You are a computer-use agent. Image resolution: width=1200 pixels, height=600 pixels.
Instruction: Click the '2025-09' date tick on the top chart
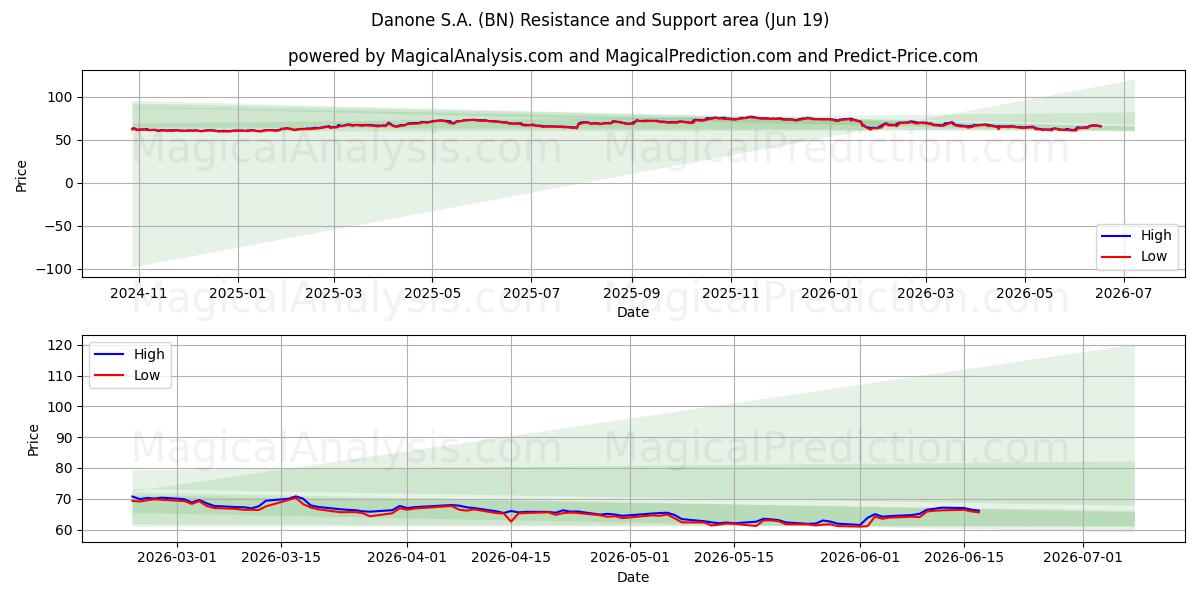632,293
